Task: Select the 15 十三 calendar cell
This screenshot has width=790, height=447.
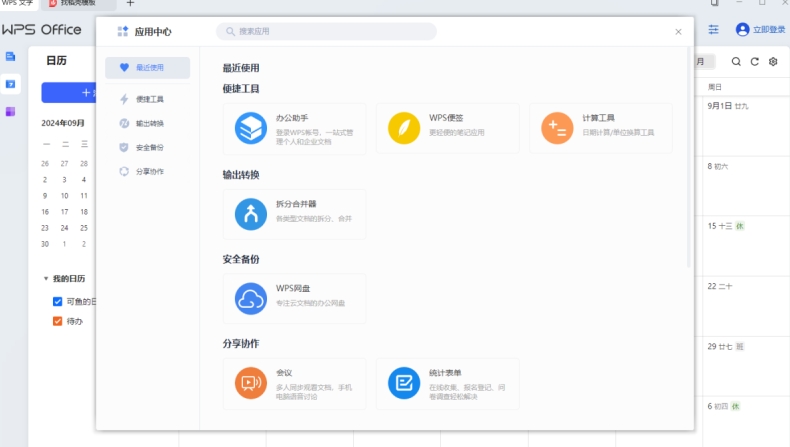Action: [746, 246]
